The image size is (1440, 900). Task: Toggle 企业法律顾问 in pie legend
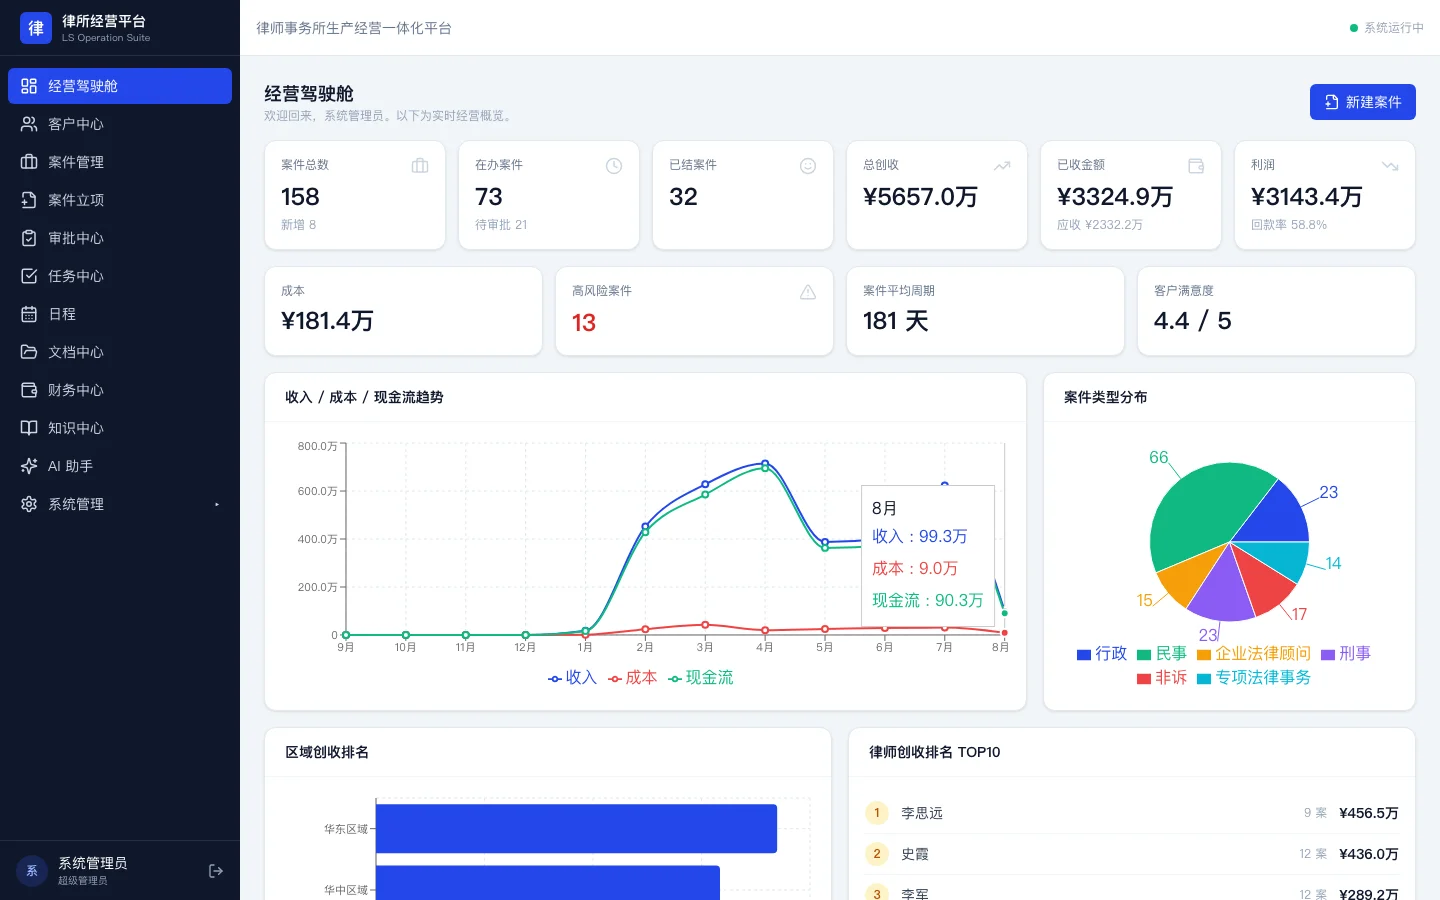pos(1253,654)
